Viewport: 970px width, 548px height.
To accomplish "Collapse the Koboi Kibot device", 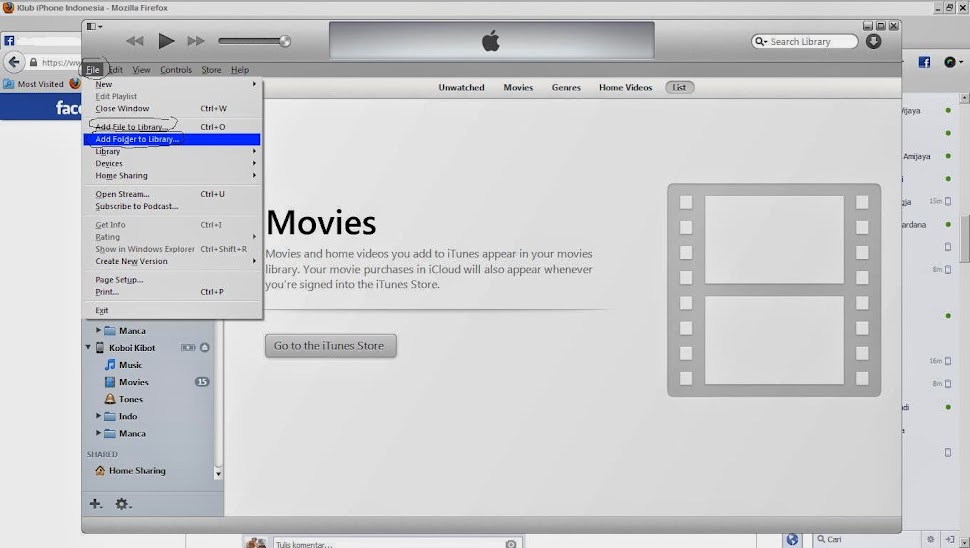I will point(88,348).
